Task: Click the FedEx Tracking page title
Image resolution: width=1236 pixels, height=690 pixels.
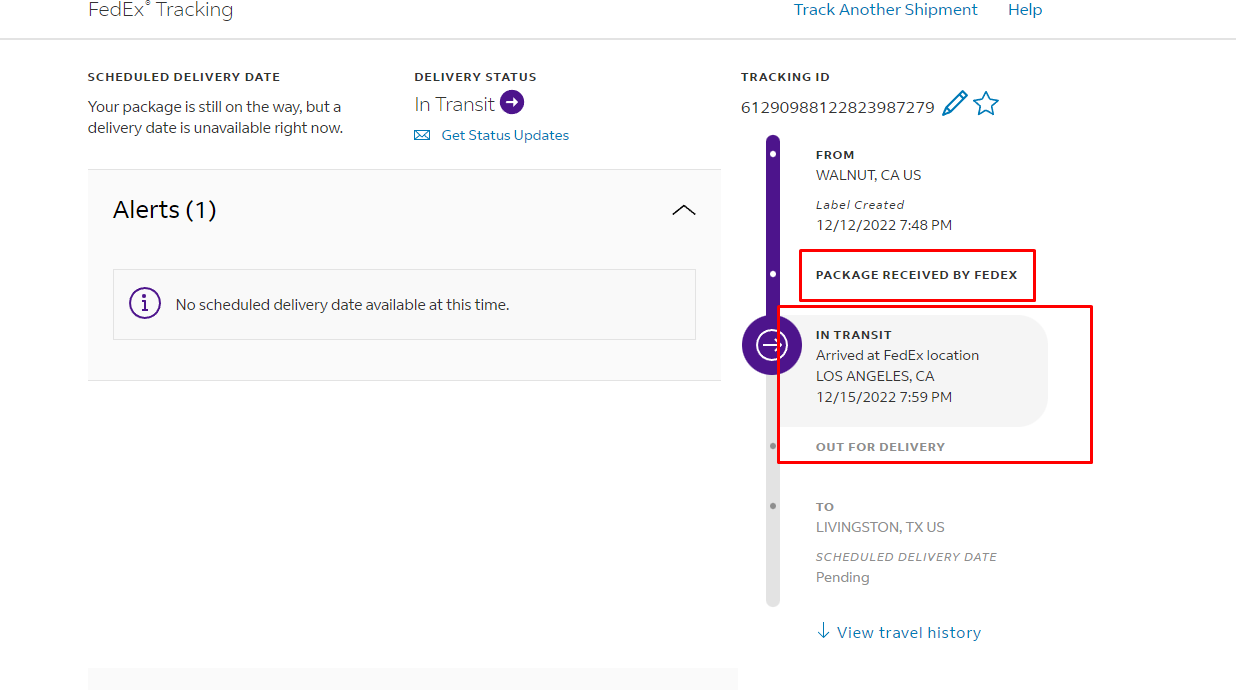Action: (160, 11)
